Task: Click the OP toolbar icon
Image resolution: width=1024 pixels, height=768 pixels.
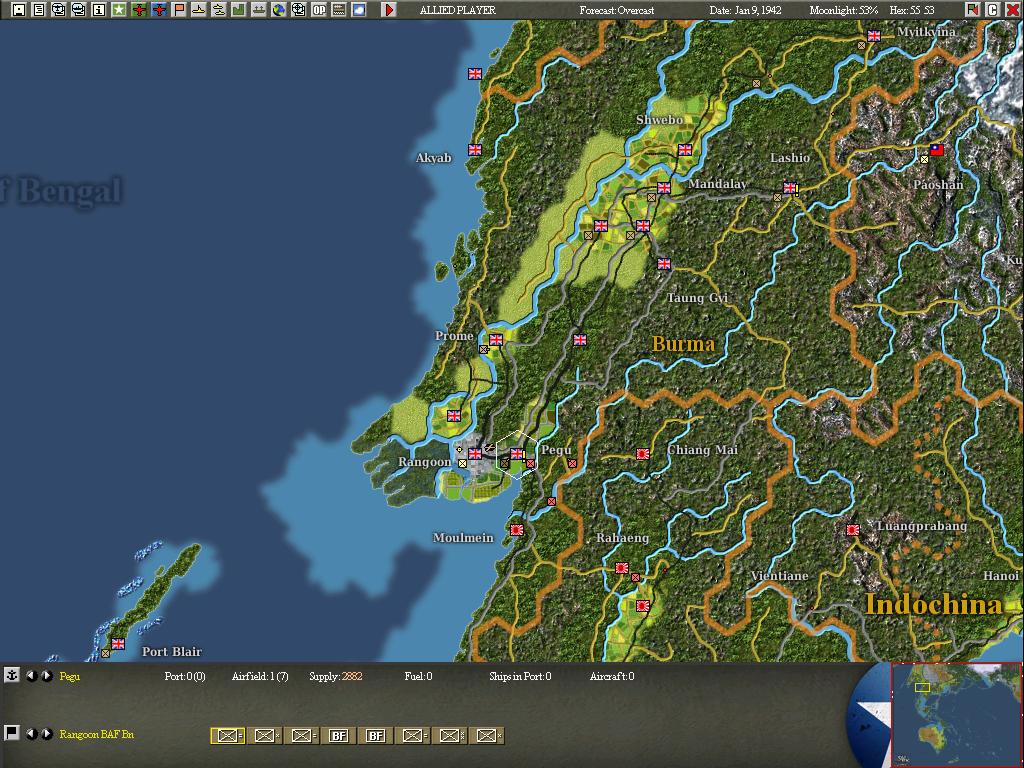Action: (319, 10)
